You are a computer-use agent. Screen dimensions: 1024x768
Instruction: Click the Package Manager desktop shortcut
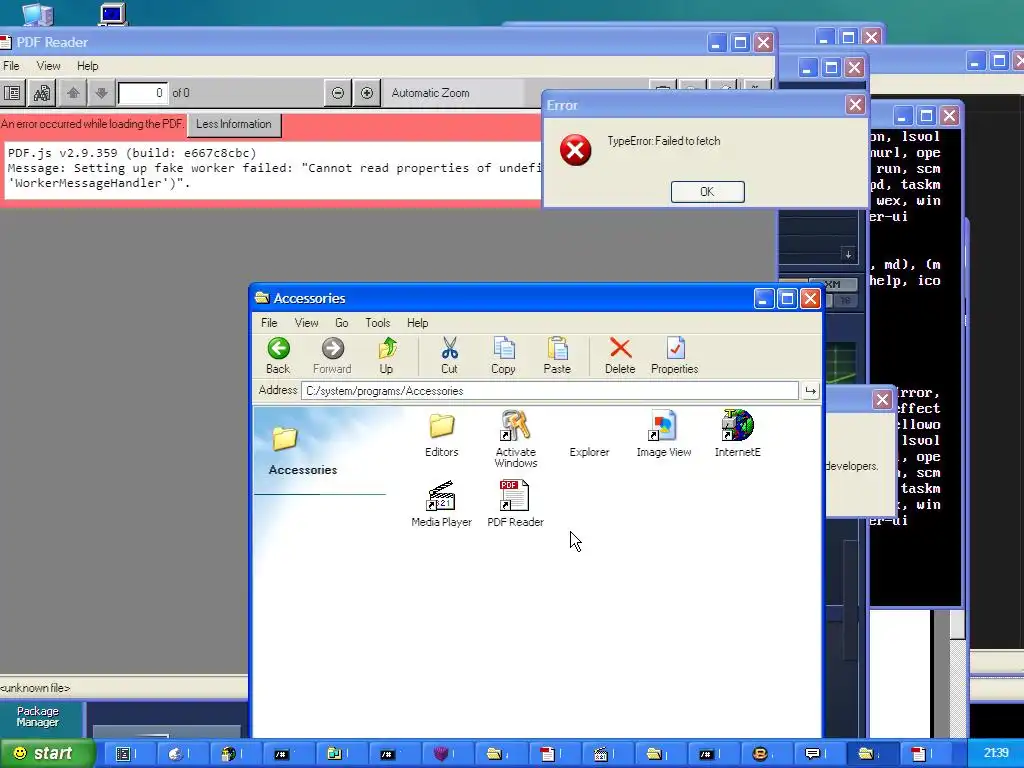pos(38,716)
